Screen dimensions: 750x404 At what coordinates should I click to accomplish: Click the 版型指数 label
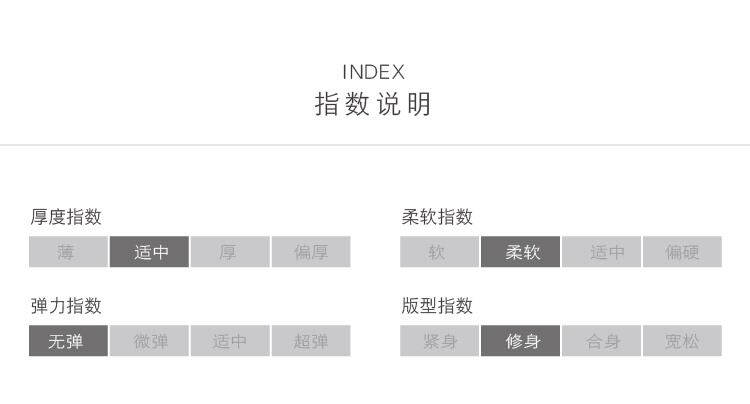pyautogui.click(x=437, y=306)
